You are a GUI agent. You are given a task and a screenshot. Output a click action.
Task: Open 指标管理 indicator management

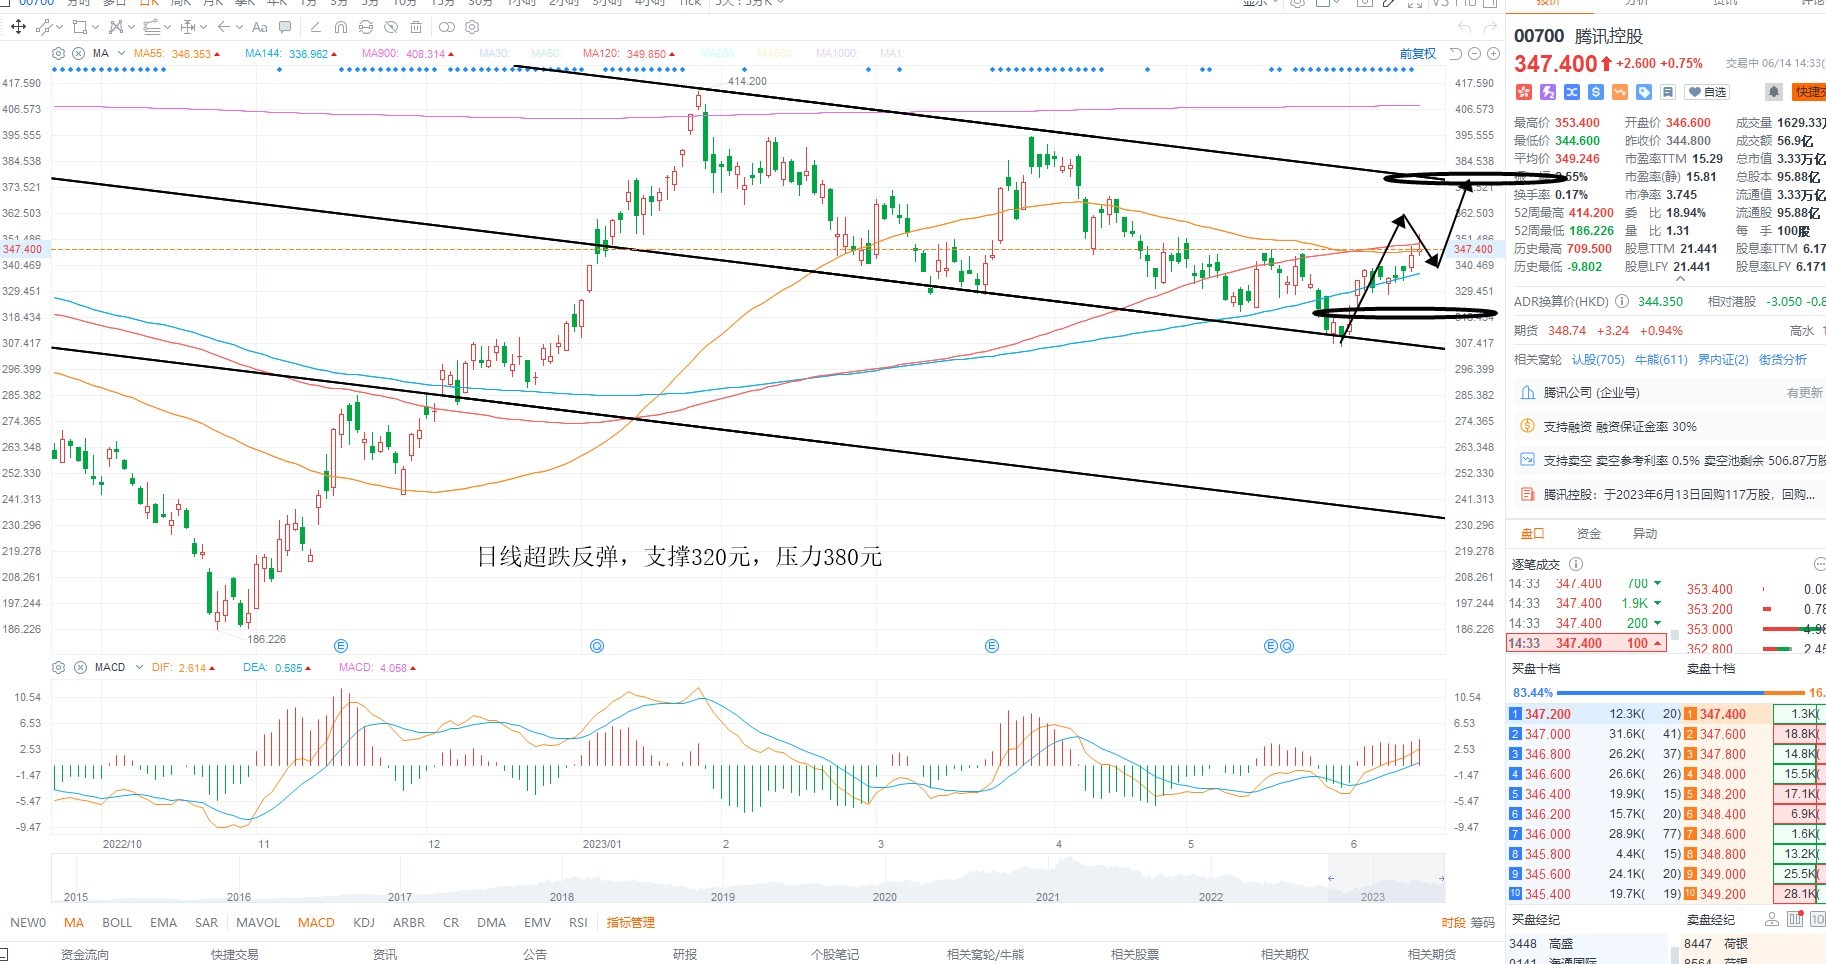tap(631, 923)
